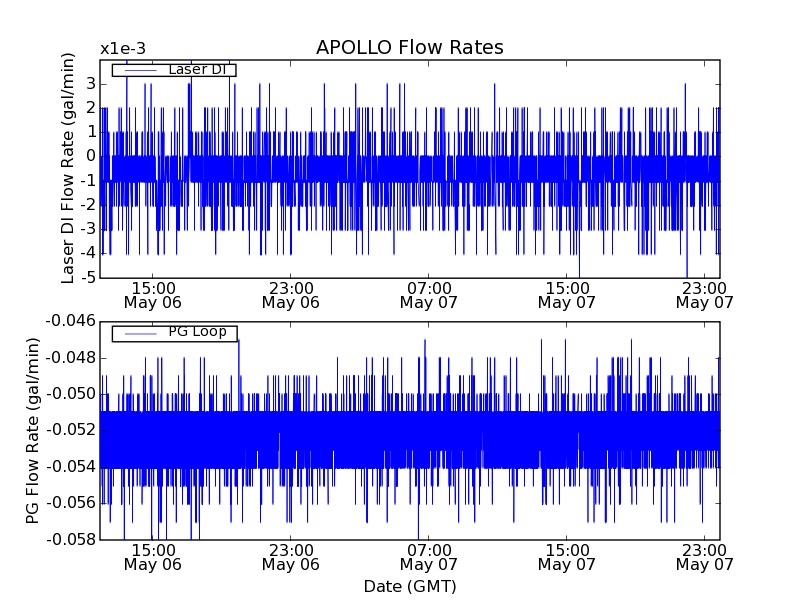Click bottom plot's "07:00 May 07" tick label
Screen dimensions: 800x600
(428, 557)
